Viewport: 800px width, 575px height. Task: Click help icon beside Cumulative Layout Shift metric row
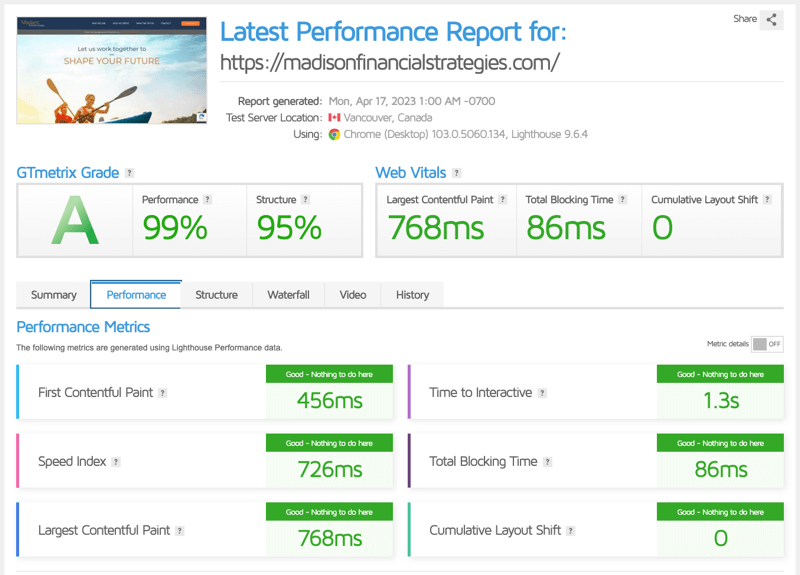pyautogui.click(x=571, y=531)
